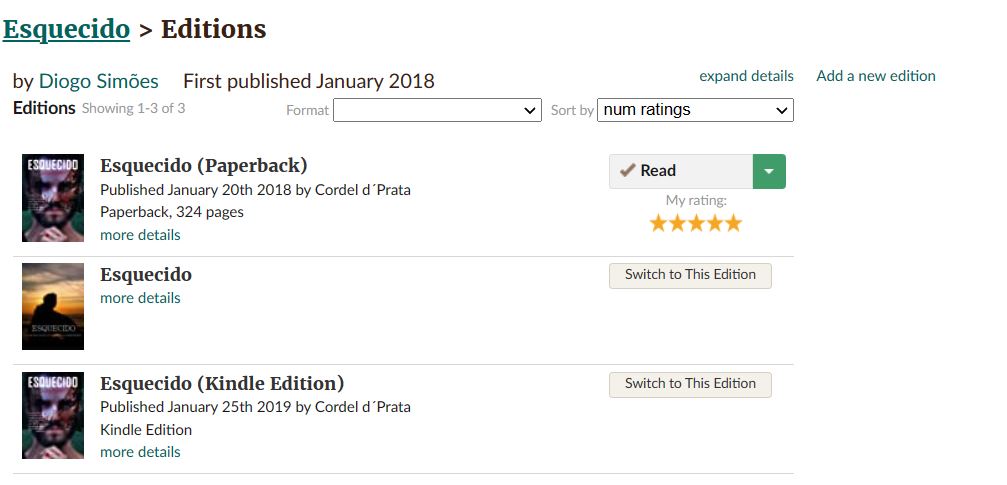Image resolution: width=1007 pixels, height=485 pixels.
Task: Open the sunset cover edition thumbnail
Action: click(53, 306)
